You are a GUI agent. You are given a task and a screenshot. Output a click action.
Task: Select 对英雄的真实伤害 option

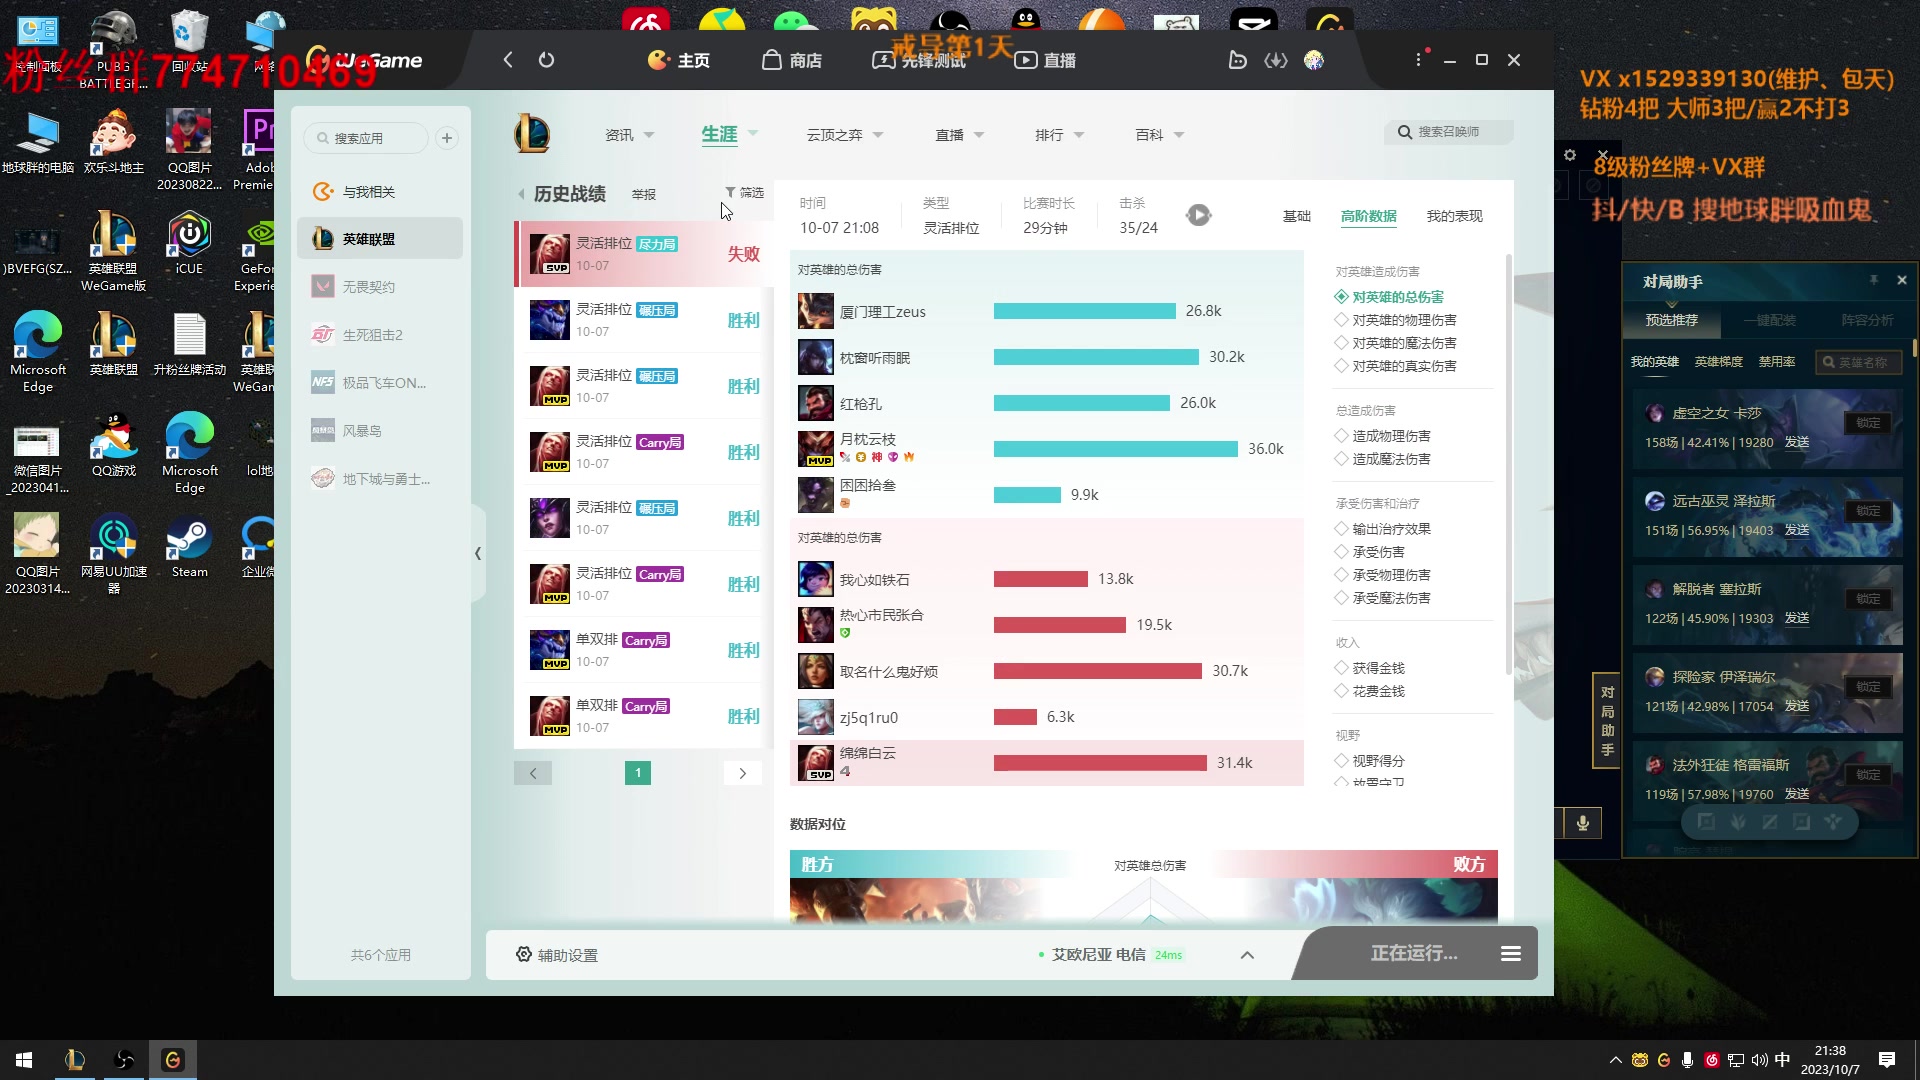point(1396,366)
